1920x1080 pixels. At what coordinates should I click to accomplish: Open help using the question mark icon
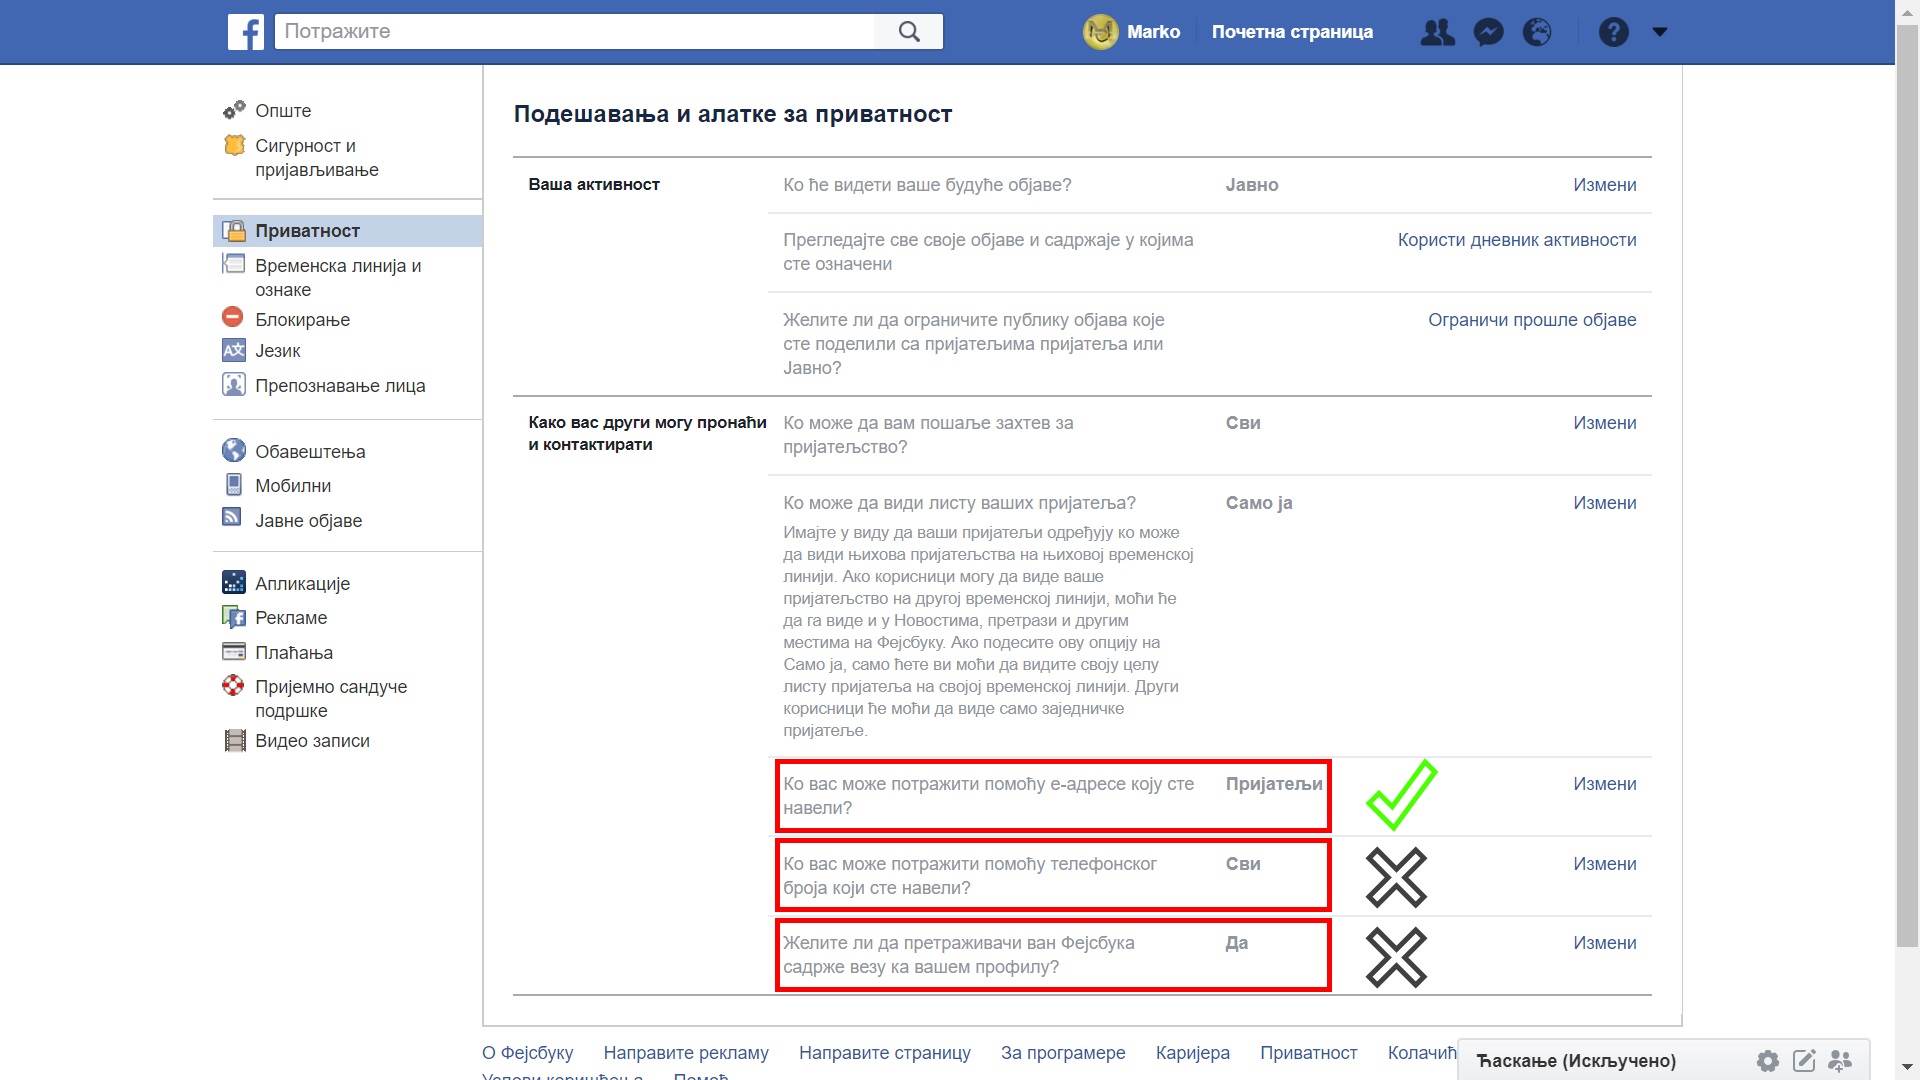1612,31
